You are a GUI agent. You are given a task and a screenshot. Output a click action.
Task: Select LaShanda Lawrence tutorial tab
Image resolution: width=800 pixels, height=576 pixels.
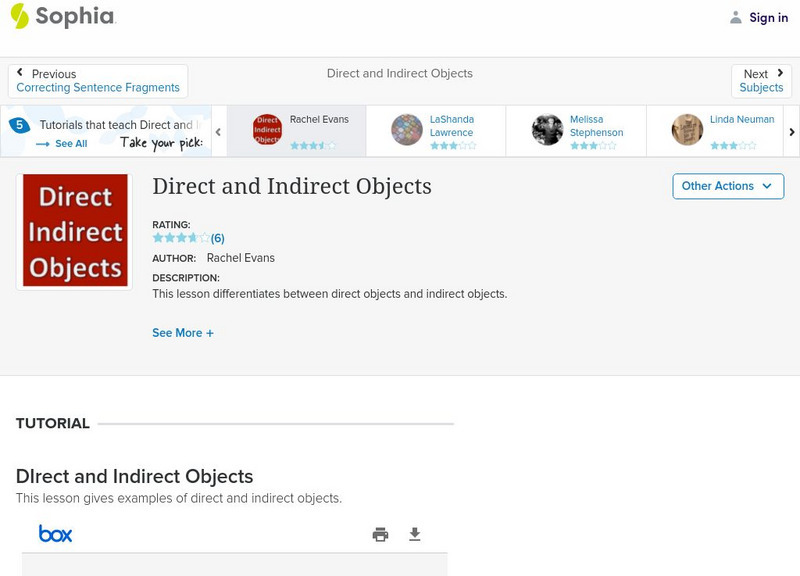[435, 131]
